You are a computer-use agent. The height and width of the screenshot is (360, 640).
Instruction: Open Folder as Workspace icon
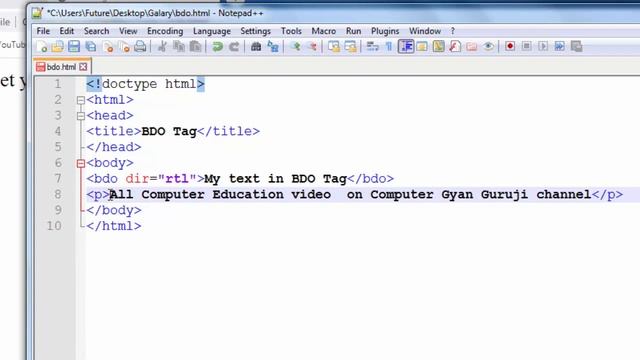471,47
